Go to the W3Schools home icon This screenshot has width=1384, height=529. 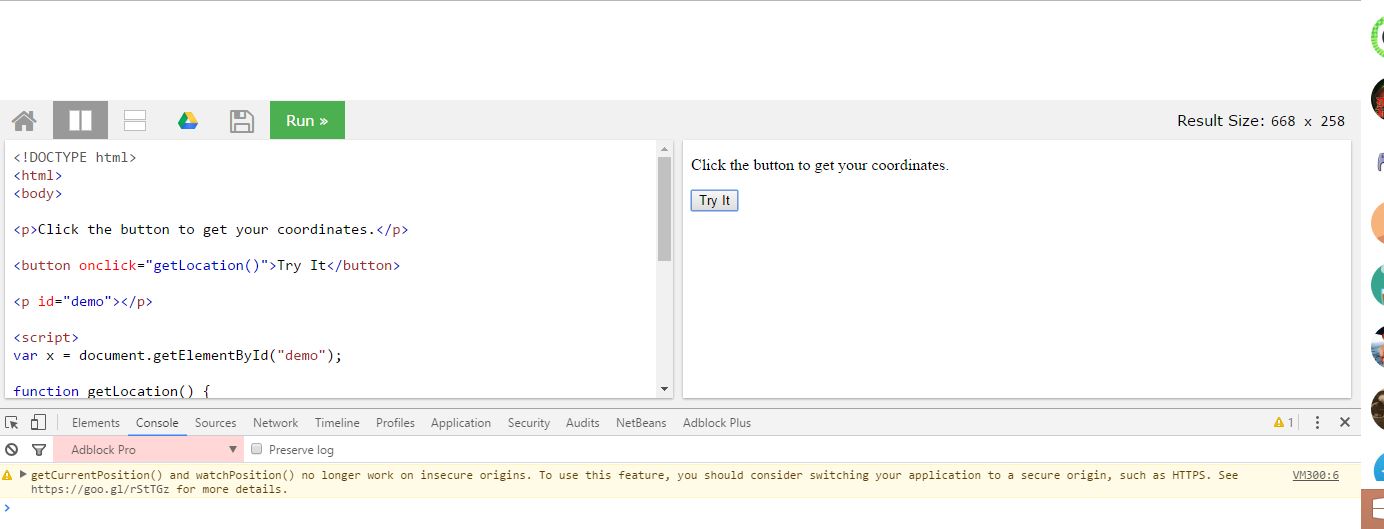coord(24,121)
